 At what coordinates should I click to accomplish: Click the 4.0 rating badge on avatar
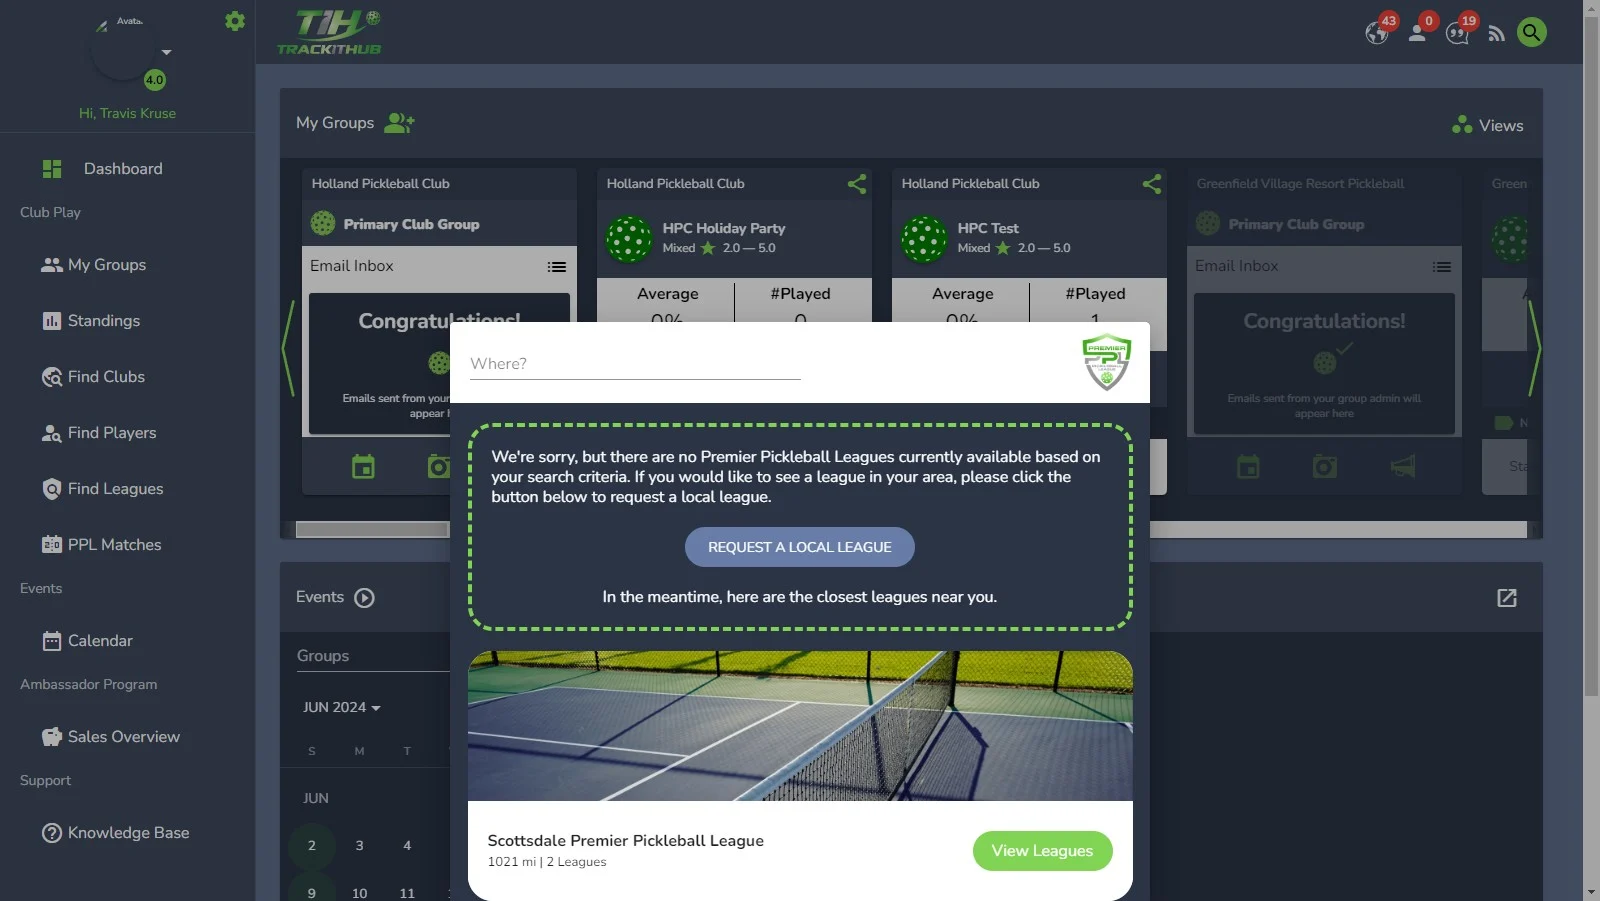pyautogui.click(x=155, y=80)
